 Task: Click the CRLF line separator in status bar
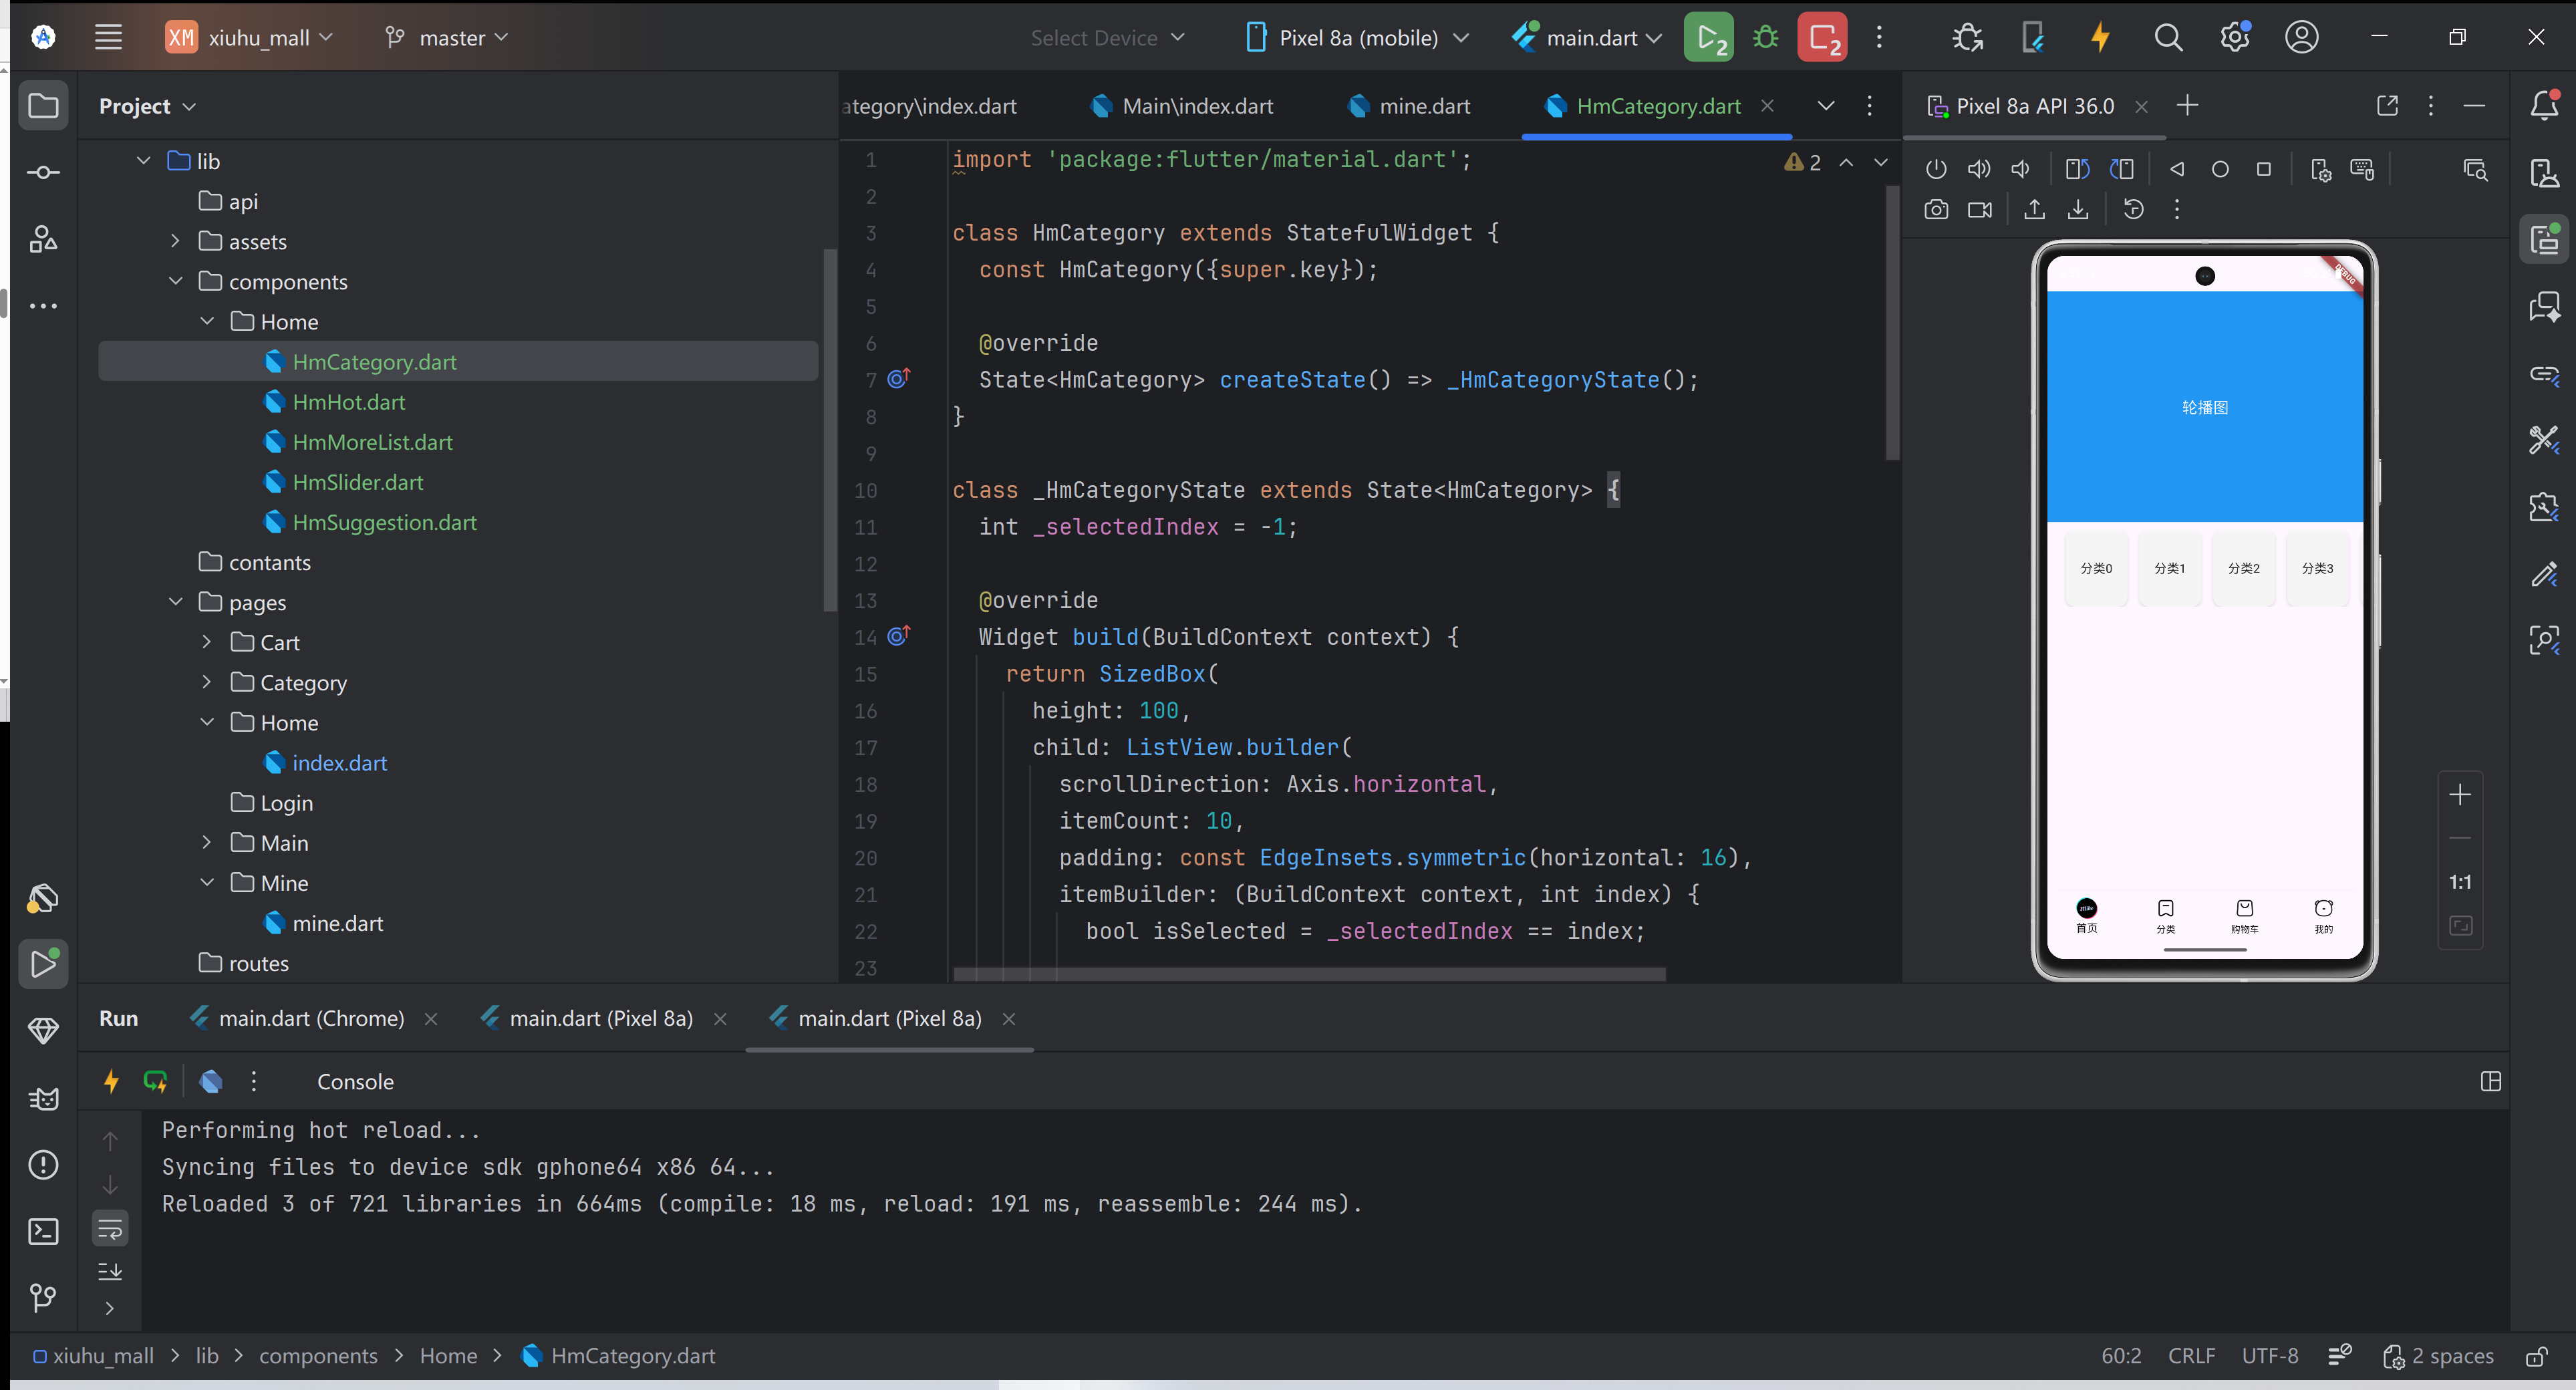point(2192,1356)
